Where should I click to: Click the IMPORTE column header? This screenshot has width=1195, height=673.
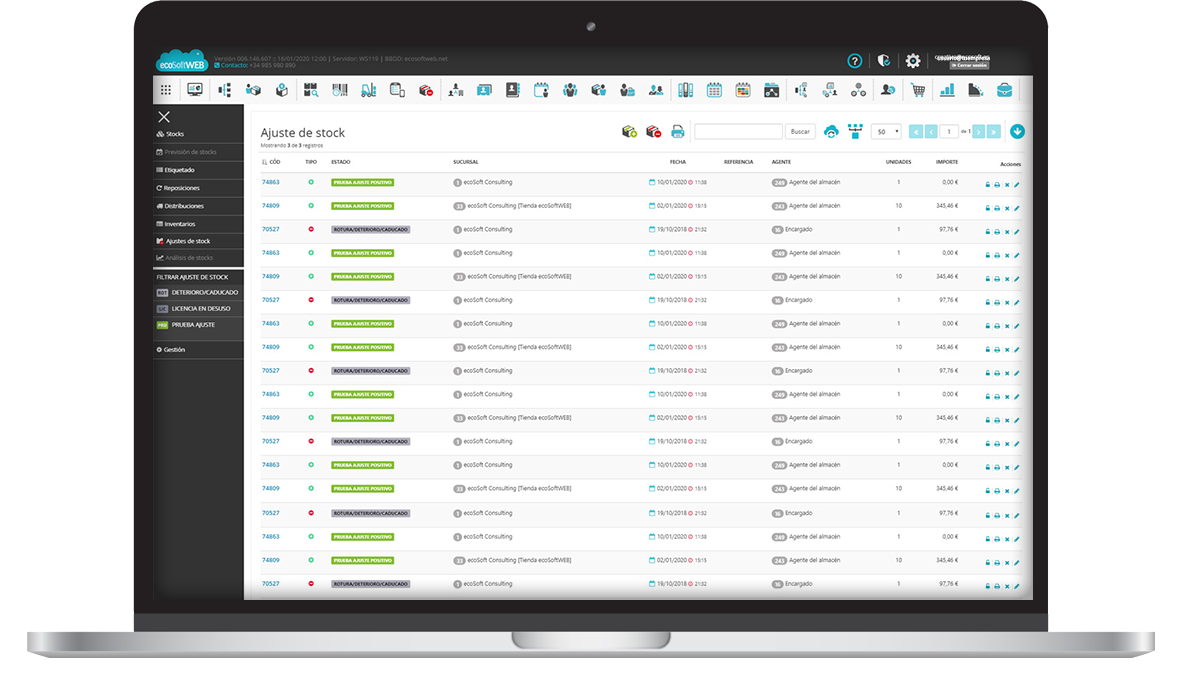(x=947, y=162)
